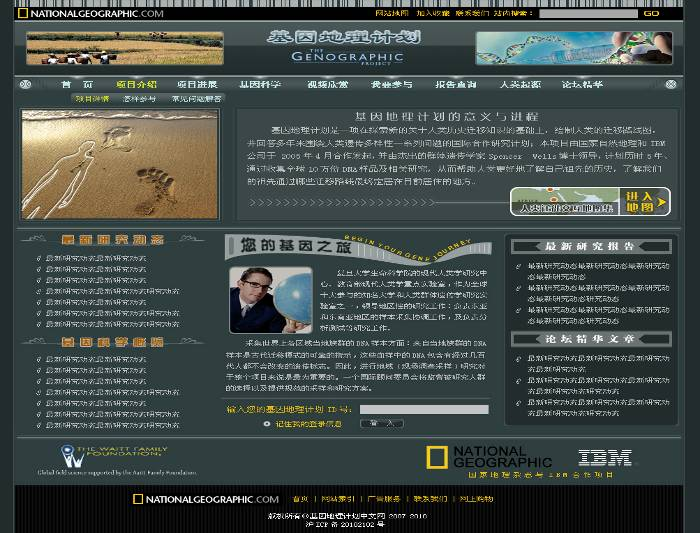Open the 论坛精华 navigation tab
This screenshot has width=700, height=533.
pos(582,84)
